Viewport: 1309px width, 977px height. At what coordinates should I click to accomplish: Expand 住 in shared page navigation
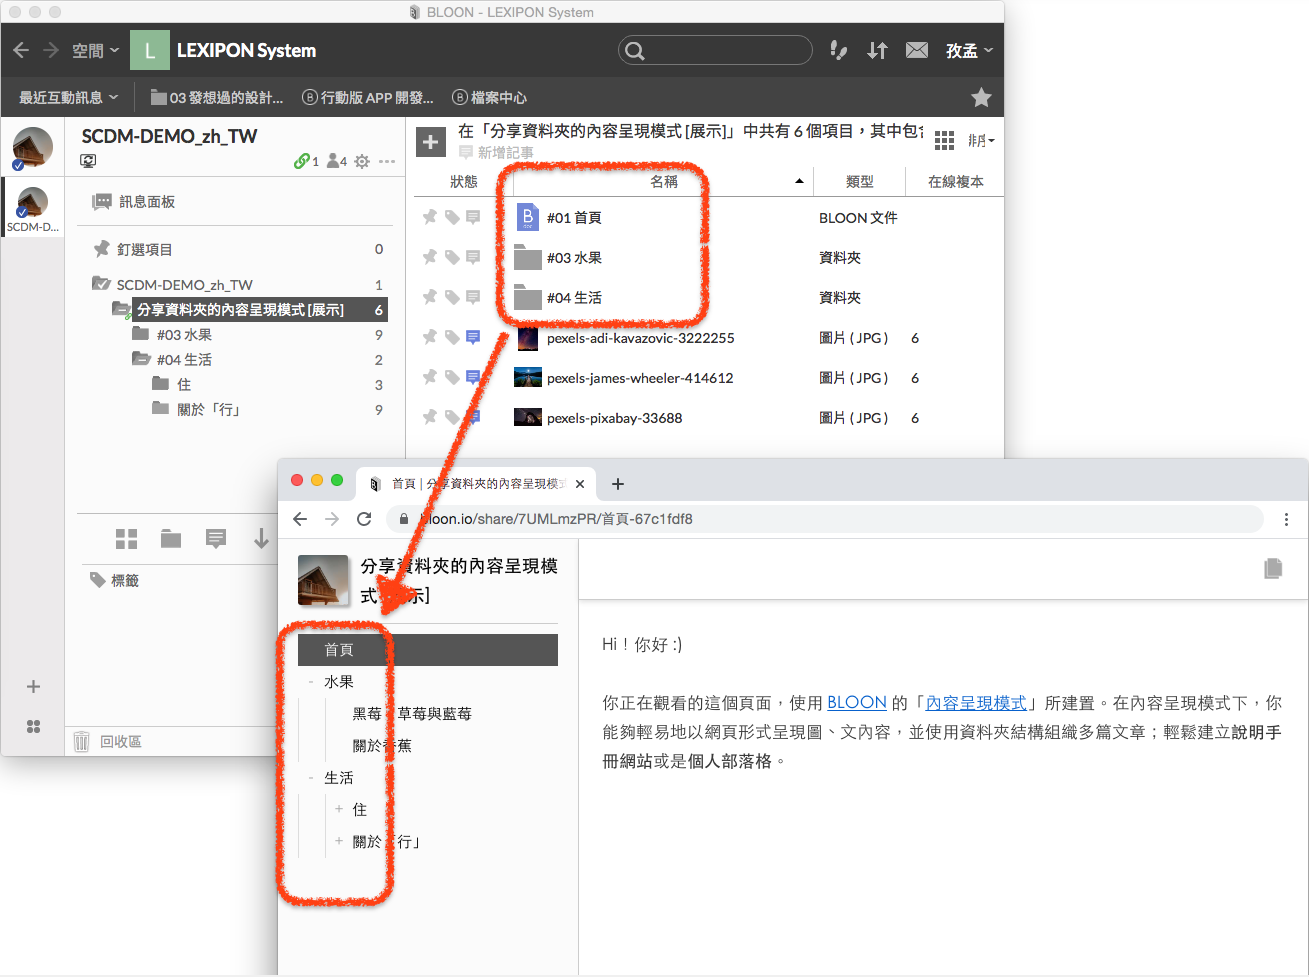click(339, 809)
